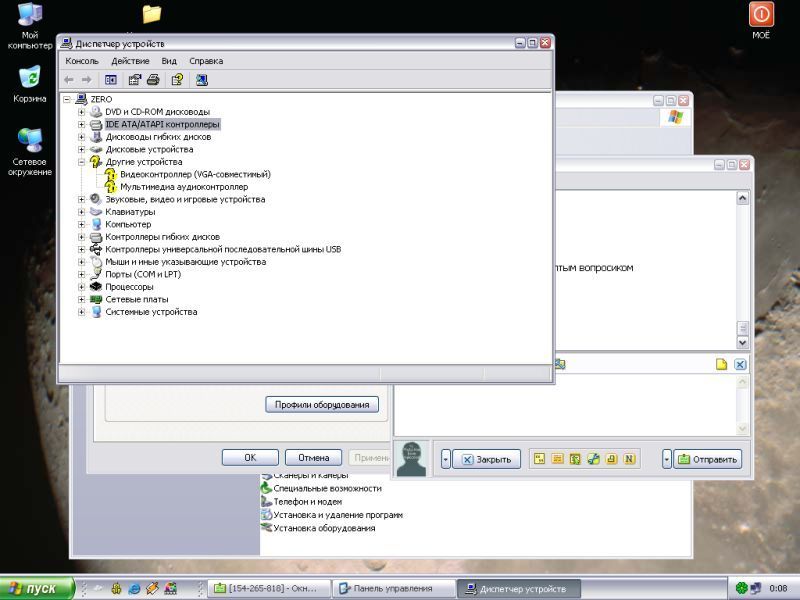The width and height of the screenshot is (800, 600).
Task: Click the yellow note icon in chat window
Action: pyautogui.click(x=720, y=364)
